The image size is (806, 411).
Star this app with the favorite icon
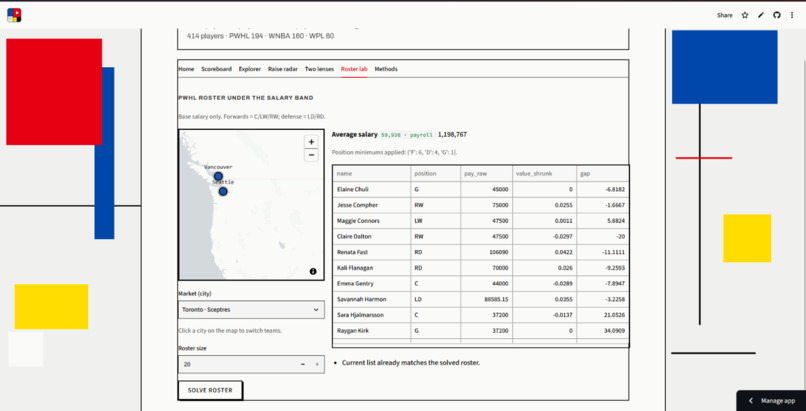[745, 15]
